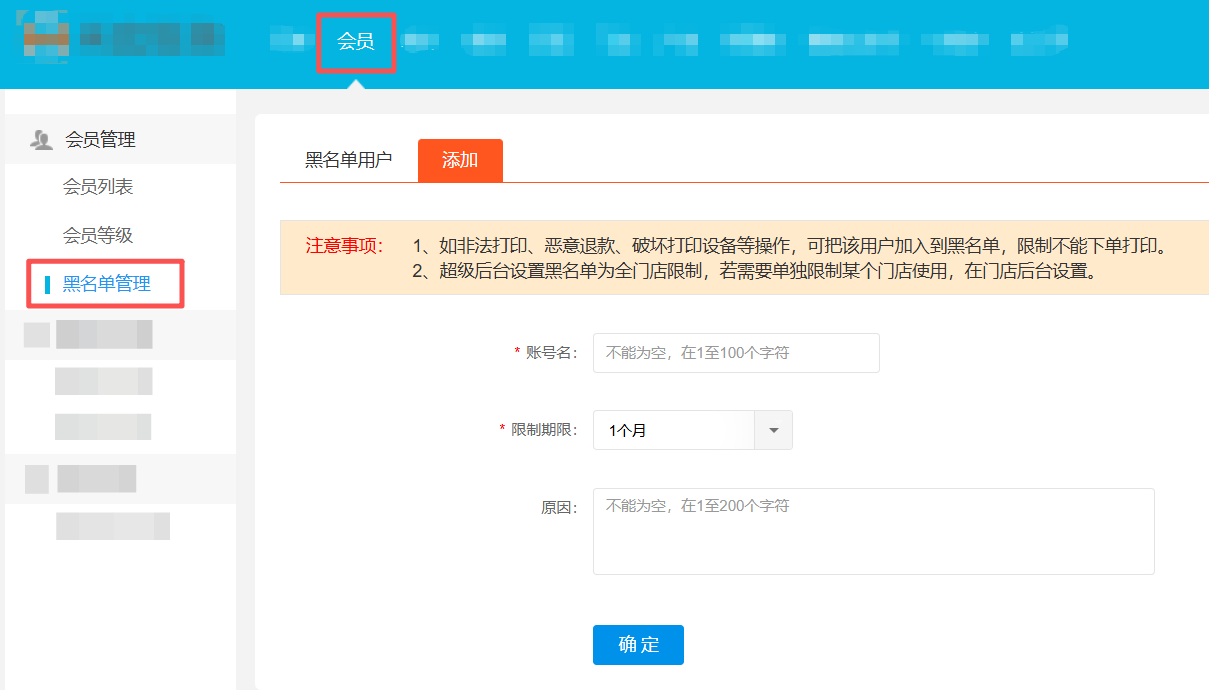Click the 原因 field label
Viewport: 1209px width, 690px height.
point(559,507)
